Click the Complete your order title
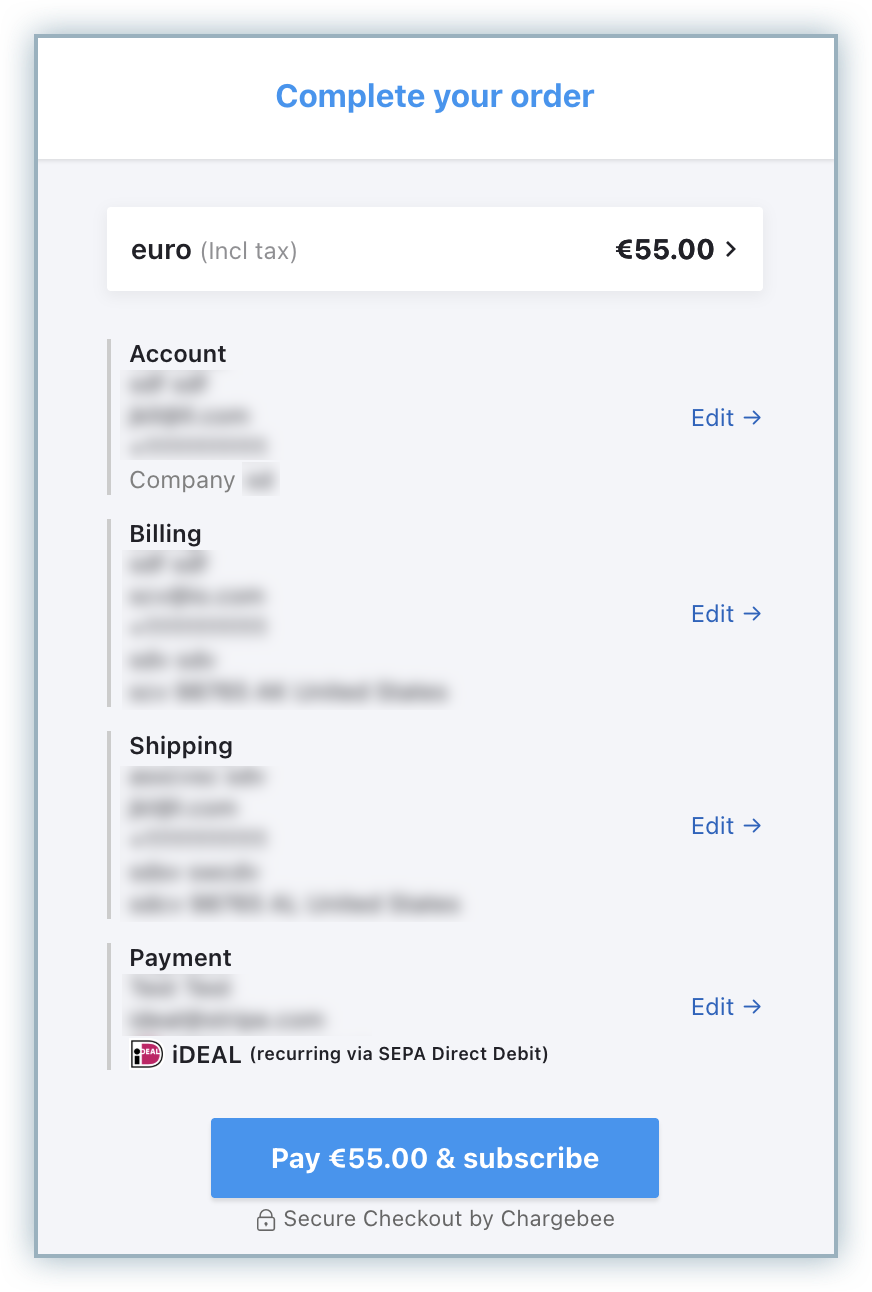The height and width of the screenshot is (1292, 872). tap(435, 97)
